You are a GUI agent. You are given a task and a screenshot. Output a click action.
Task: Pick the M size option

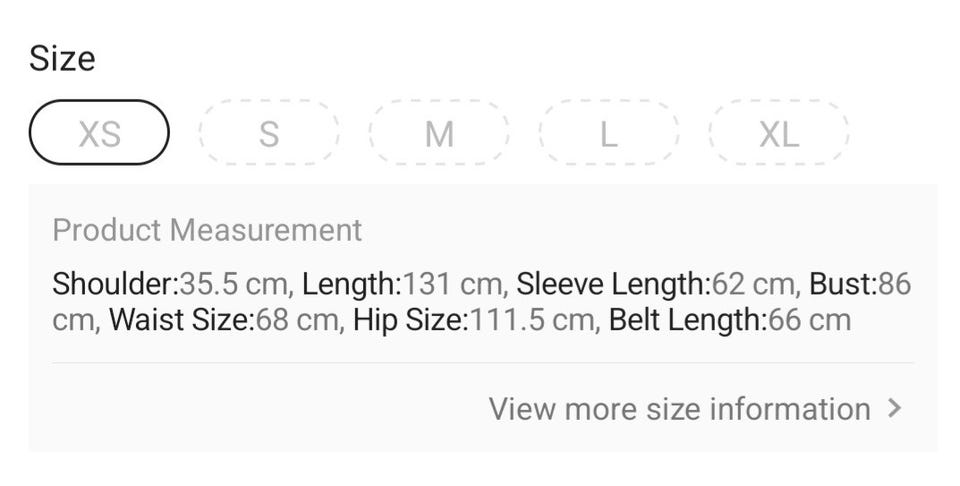click(439, 133)
